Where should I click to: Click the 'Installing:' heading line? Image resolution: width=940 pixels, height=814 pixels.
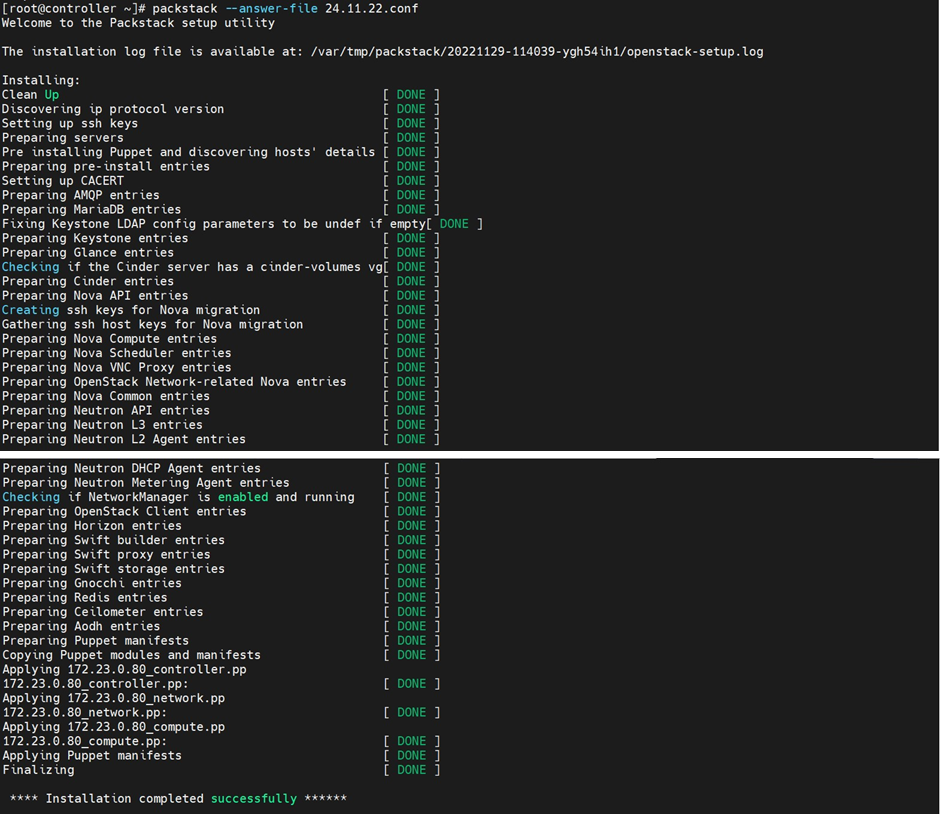point(41,80)
